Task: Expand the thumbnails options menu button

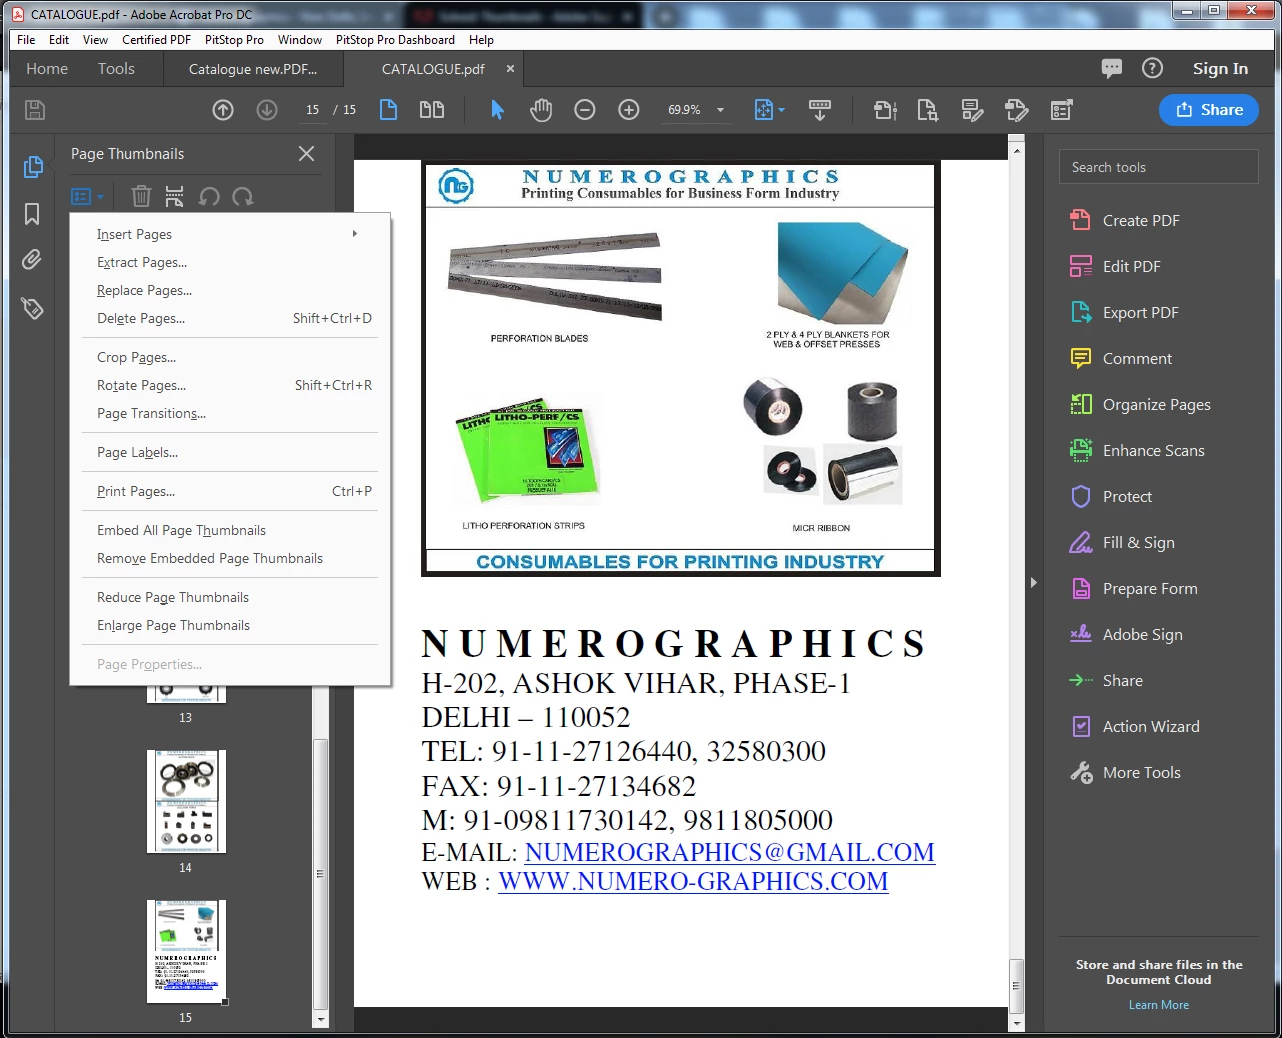Action: [x=88, y=196]
